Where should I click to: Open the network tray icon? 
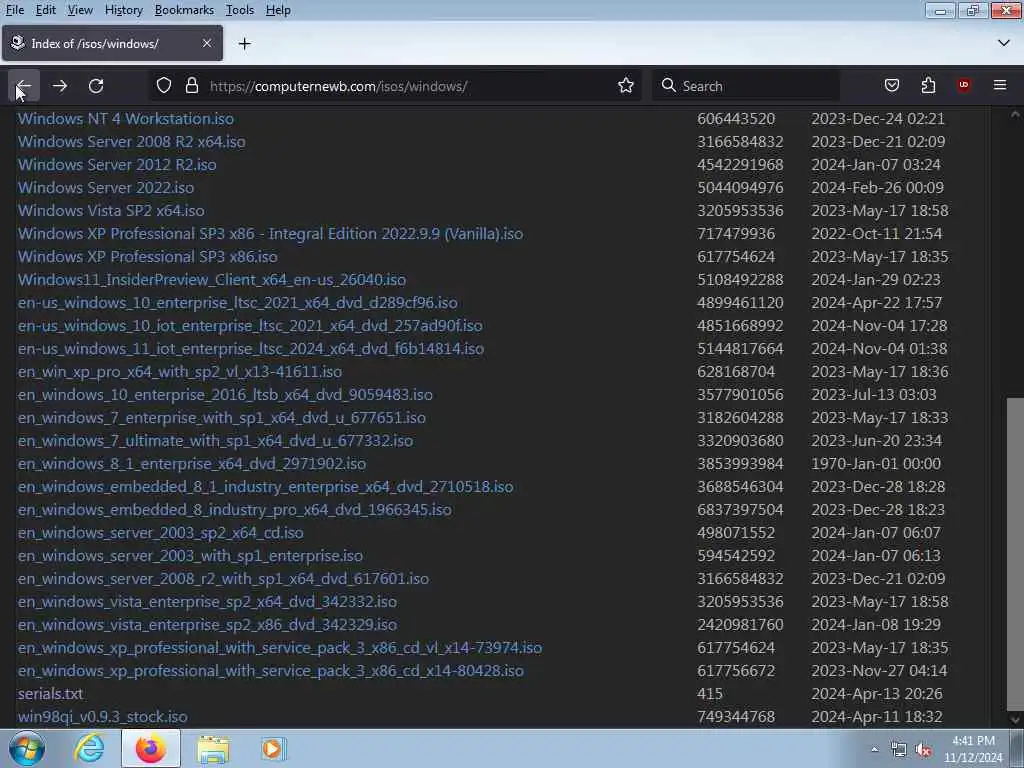899,750
